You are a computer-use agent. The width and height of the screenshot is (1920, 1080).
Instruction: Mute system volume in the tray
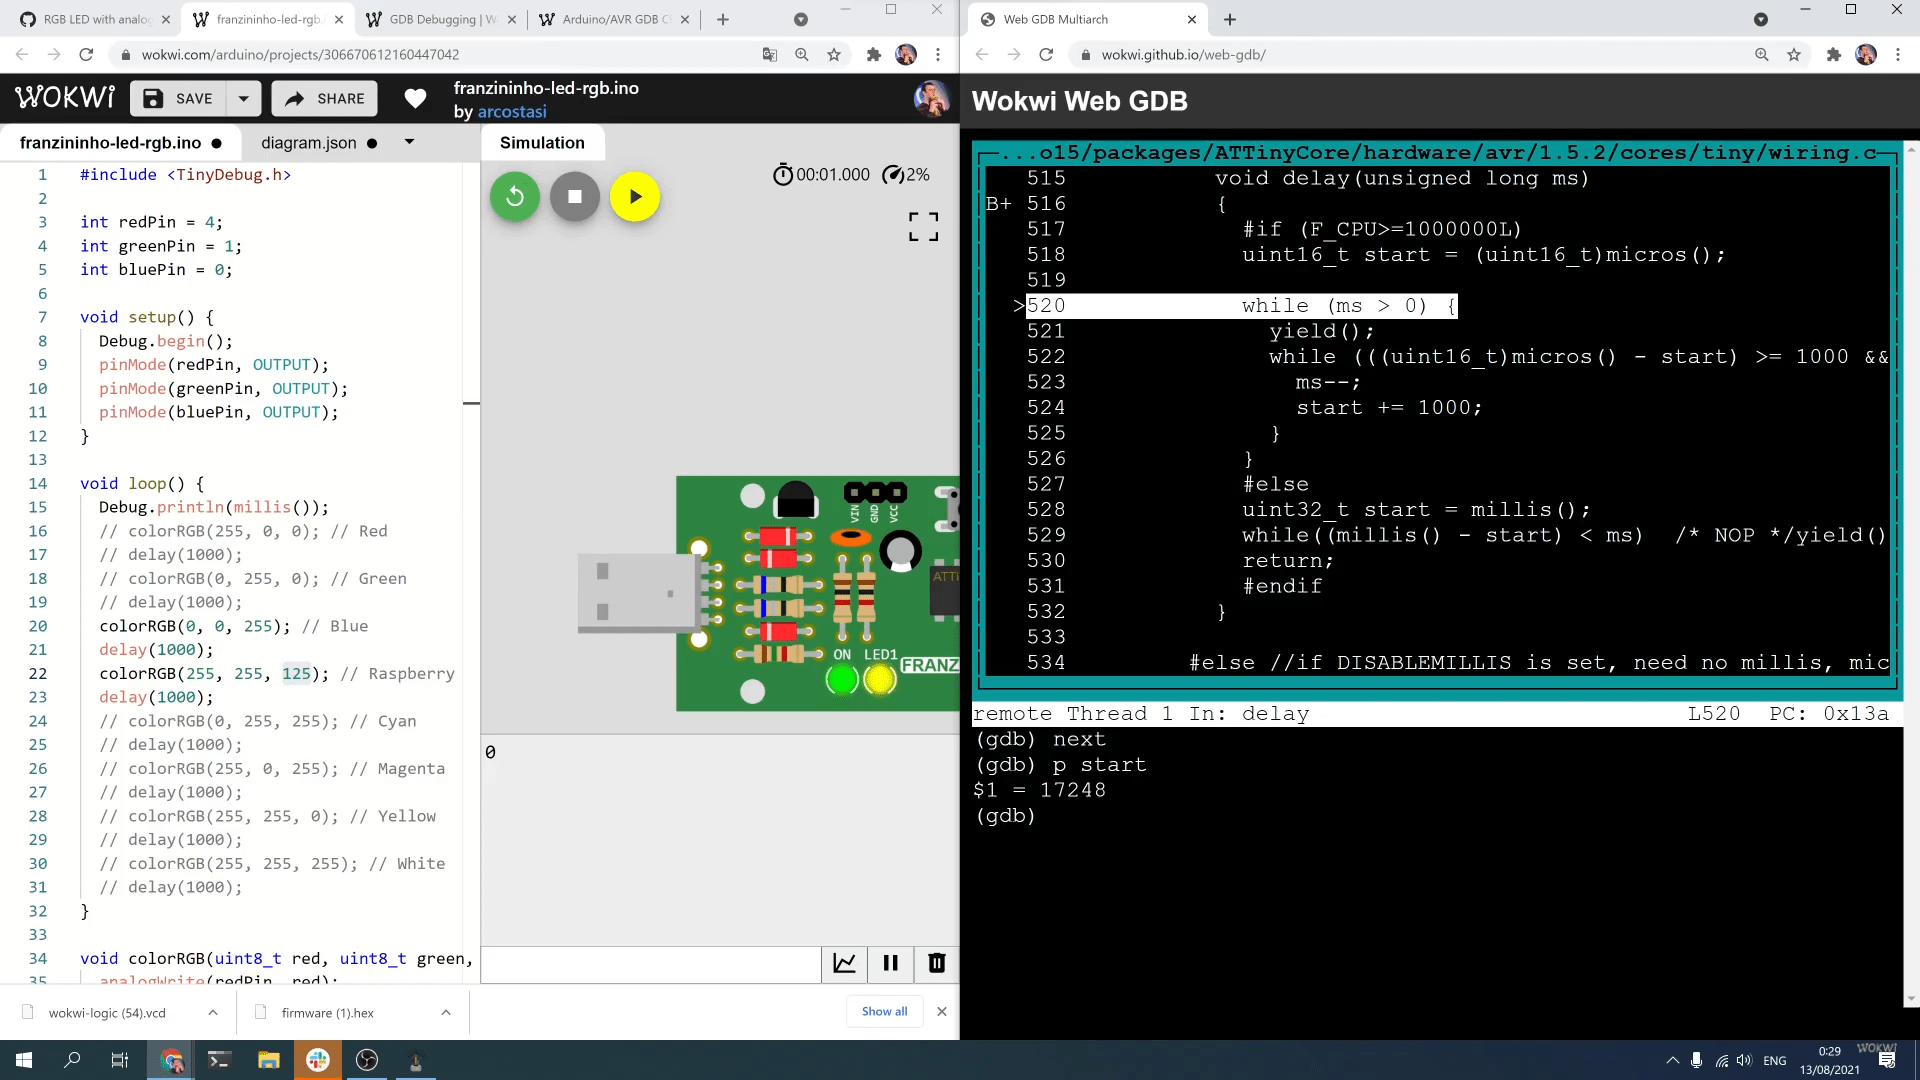(x=1744, y=1060)
